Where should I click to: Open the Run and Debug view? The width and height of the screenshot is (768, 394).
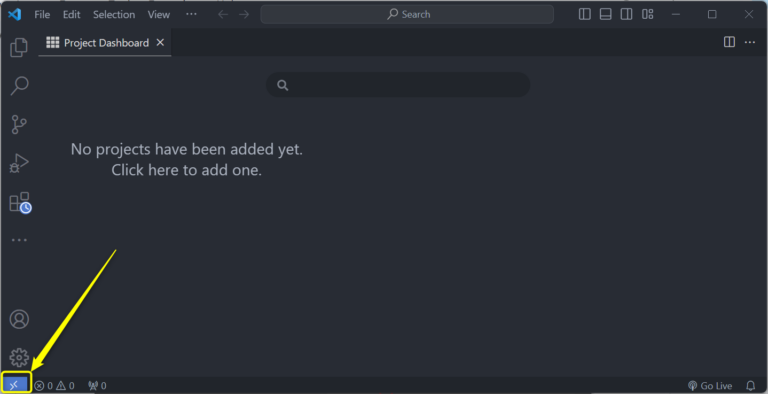(x=19, y=163)
